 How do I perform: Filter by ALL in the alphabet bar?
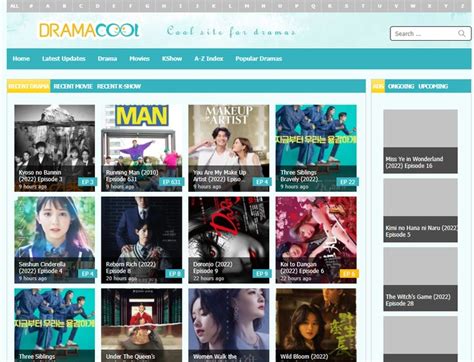[x=15, y=6]
